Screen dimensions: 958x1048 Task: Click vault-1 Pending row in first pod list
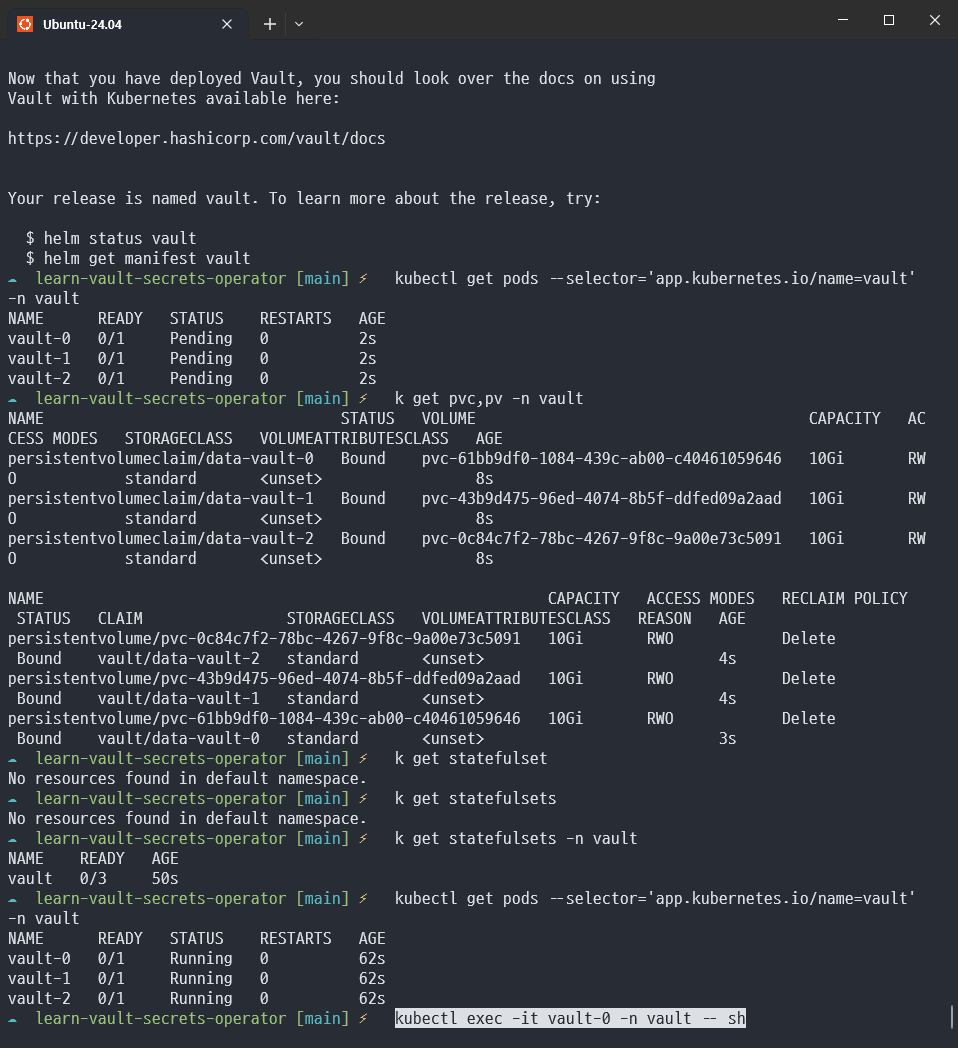pos(192,358)
